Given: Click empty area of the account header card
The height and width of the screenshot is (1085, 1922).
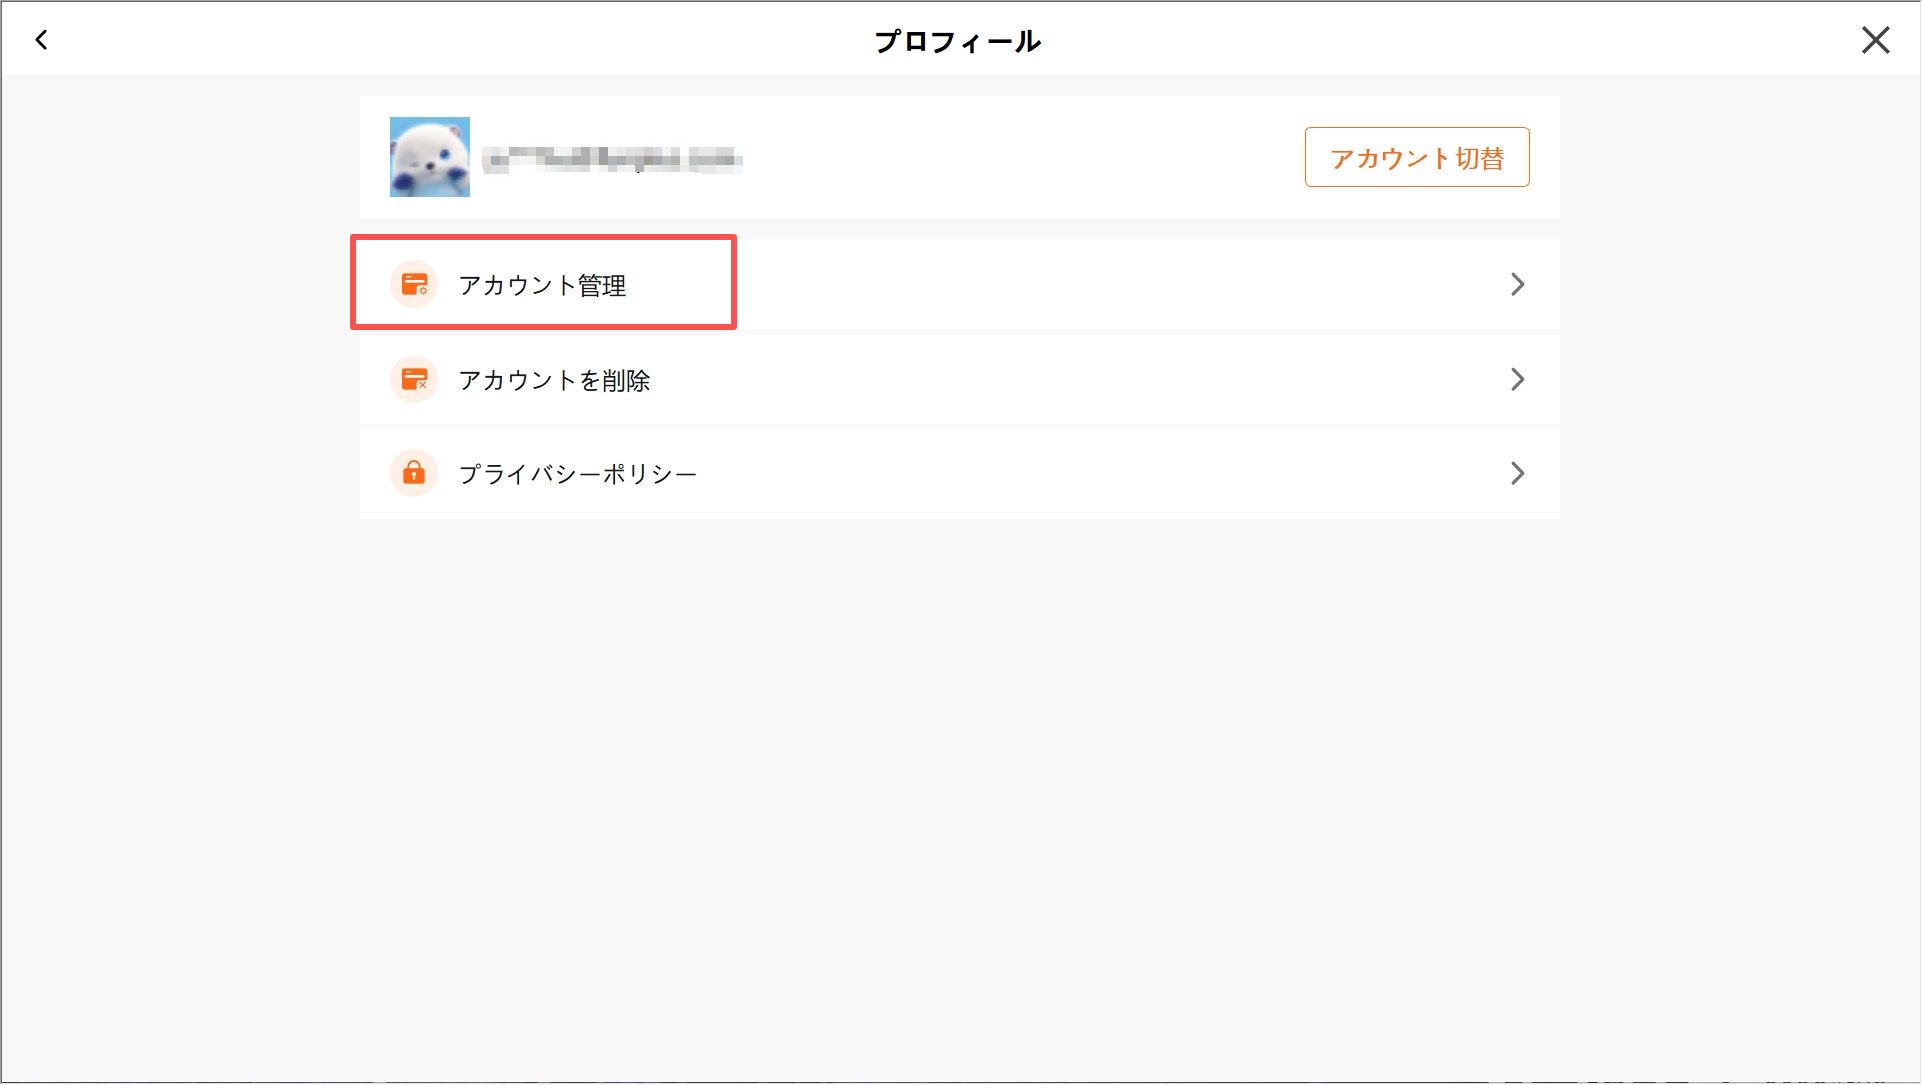Looking at the screenshot, I should tap(1020, 157).
